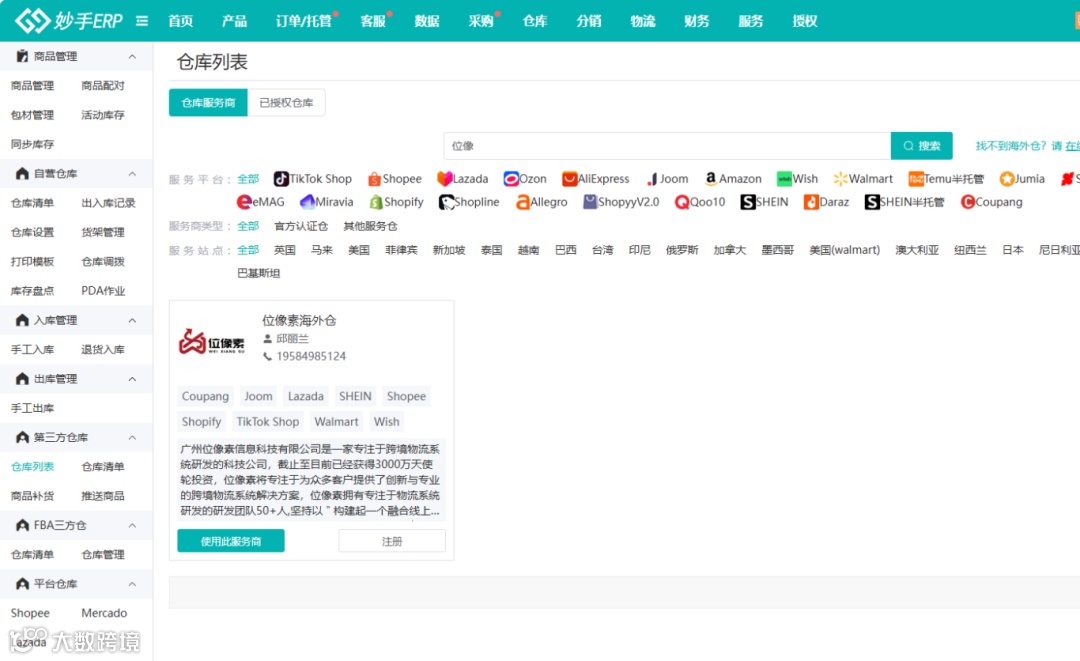Filter by Ozon platform
Viewport: 1080px width, 661px height.
[525, 179]
